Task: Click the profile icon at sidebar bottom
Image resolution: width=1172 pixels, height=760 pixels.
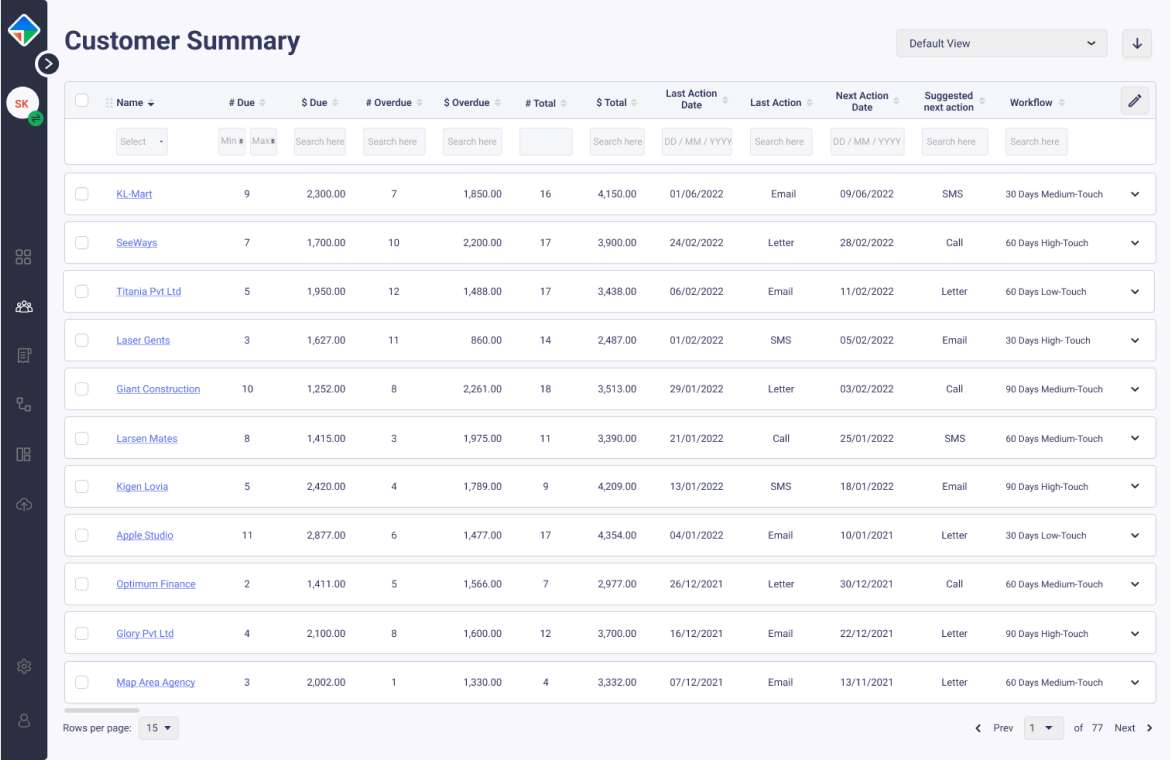Action: pos(23,719)
